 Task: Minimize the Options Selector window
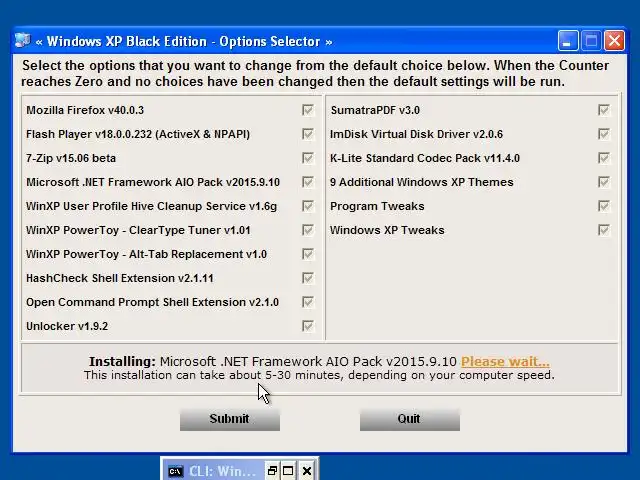(x=568, y=41)
